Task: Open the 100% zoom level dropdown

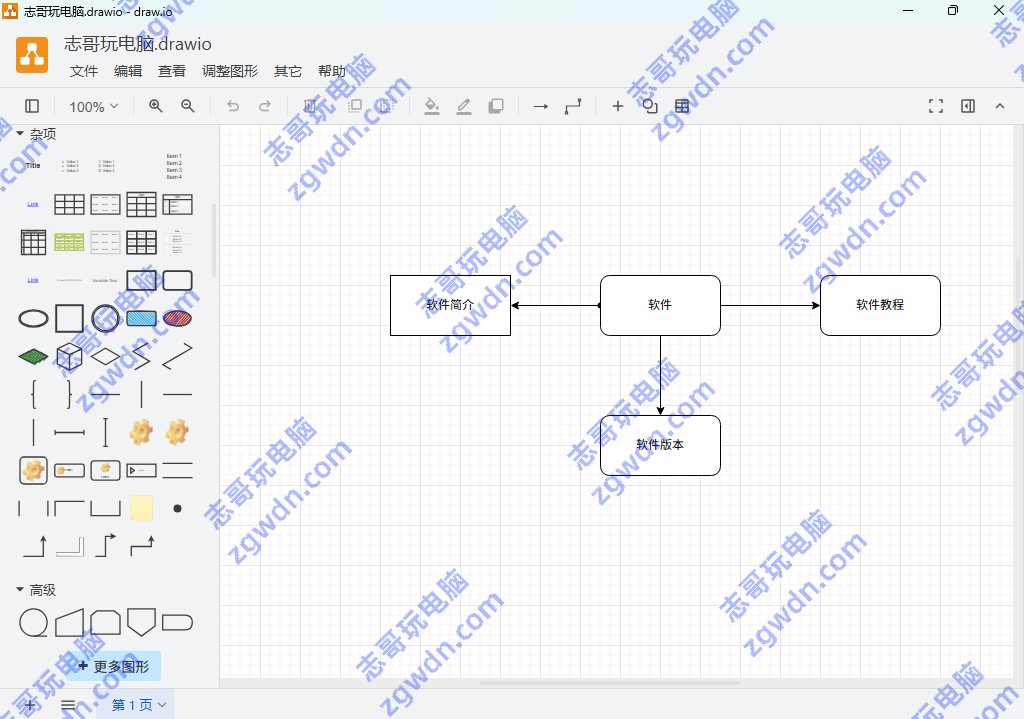Action: (93, 106)
